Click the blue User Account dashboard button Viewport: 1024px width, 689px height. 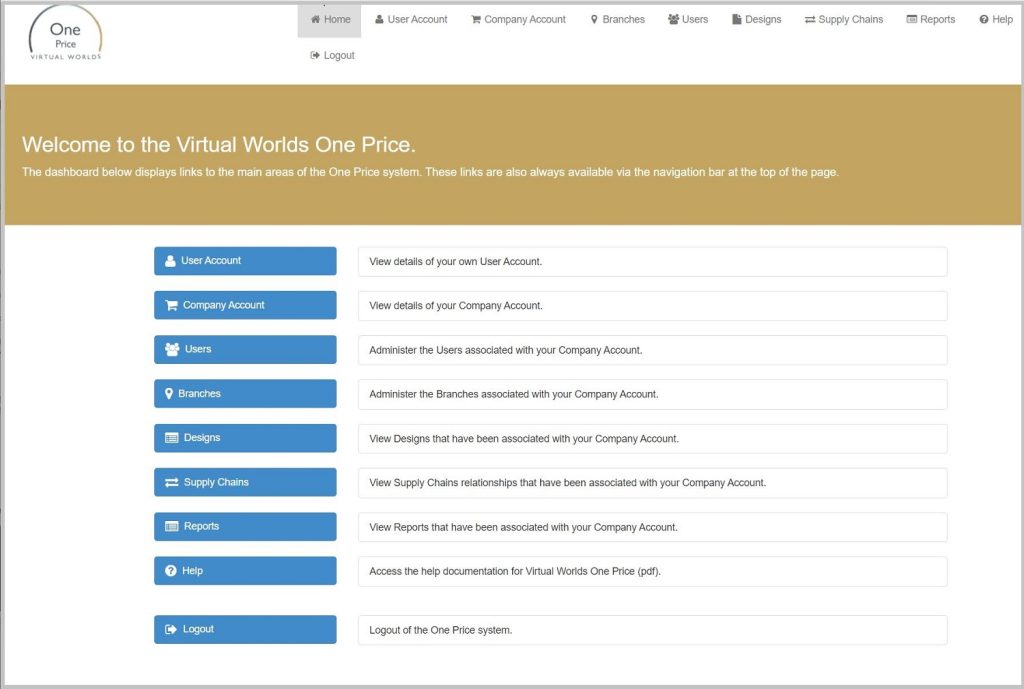coord(245,261)
